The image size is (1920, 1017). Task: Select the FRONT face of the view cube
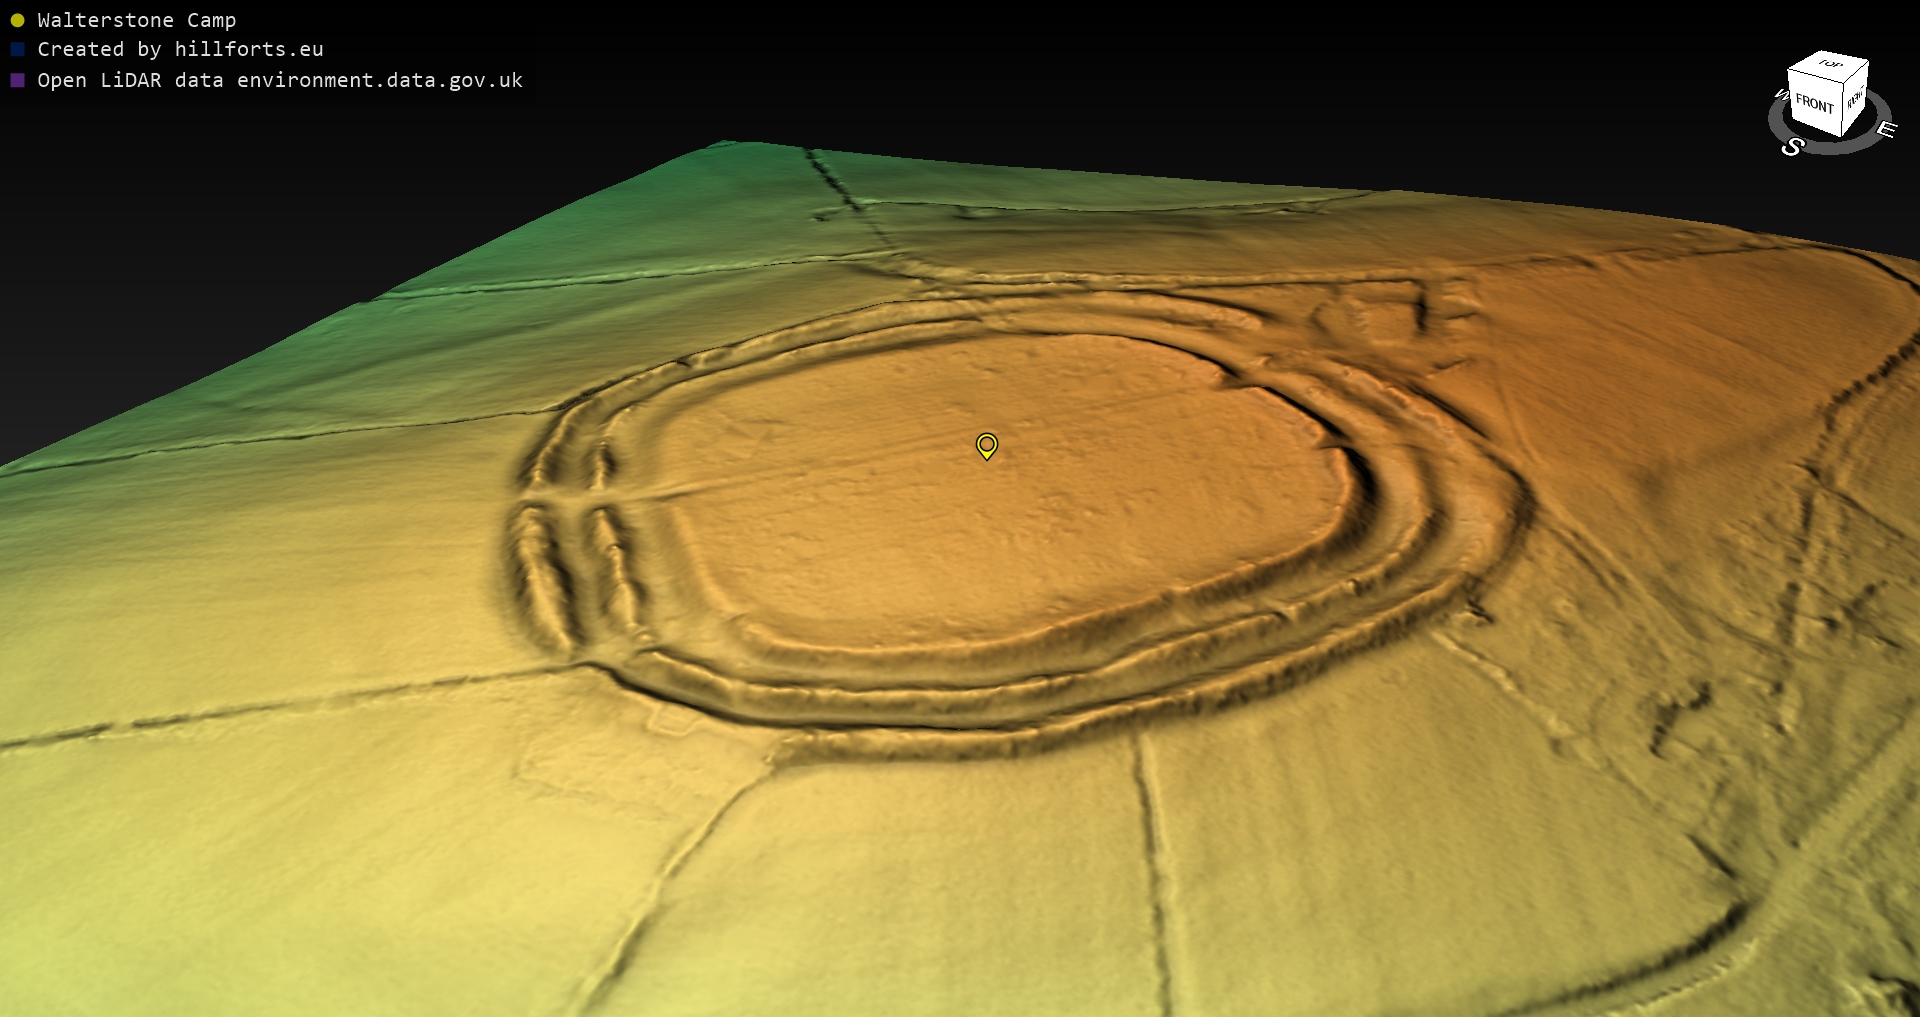point(1814,103)
